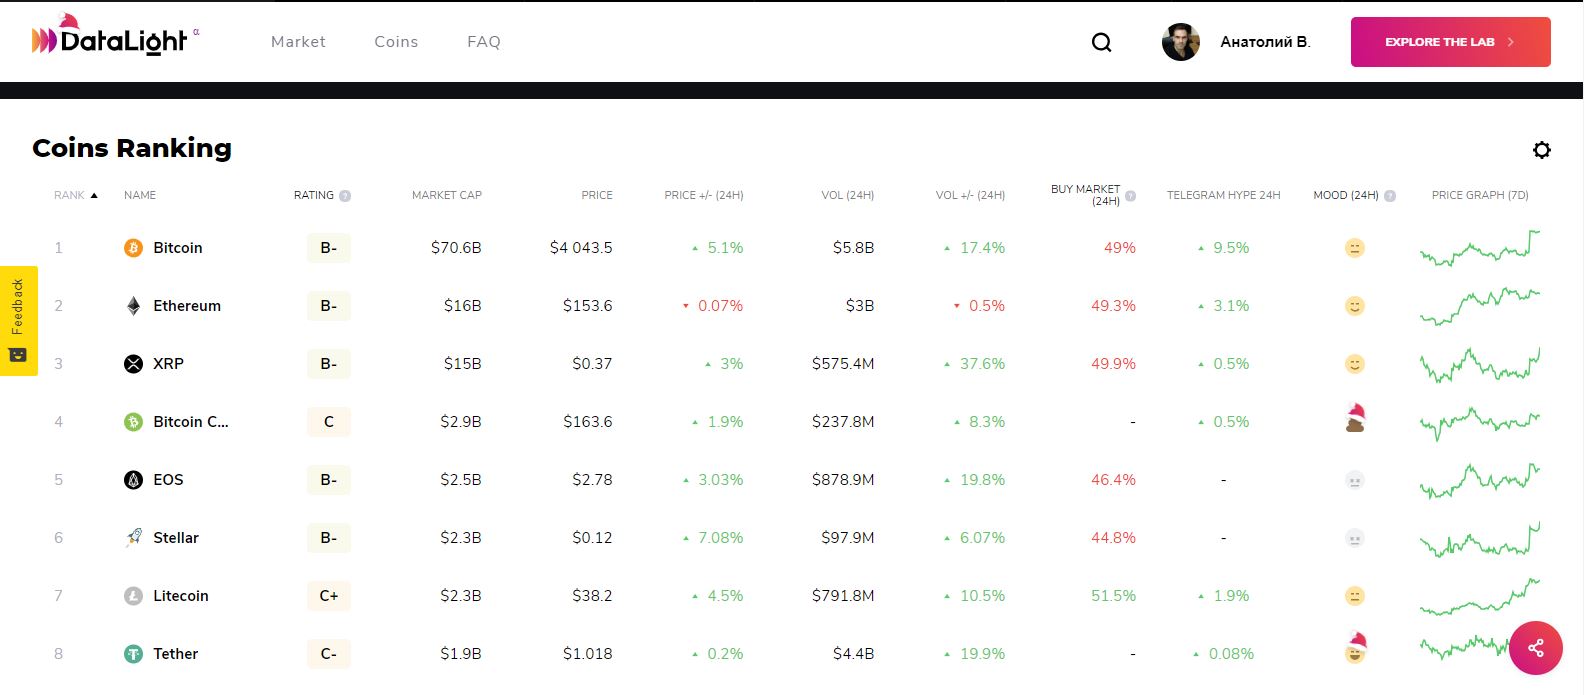Click EOS's gray mood emoji
The height and width of the screenshot is (695, 1584).
coord(1355,480)
